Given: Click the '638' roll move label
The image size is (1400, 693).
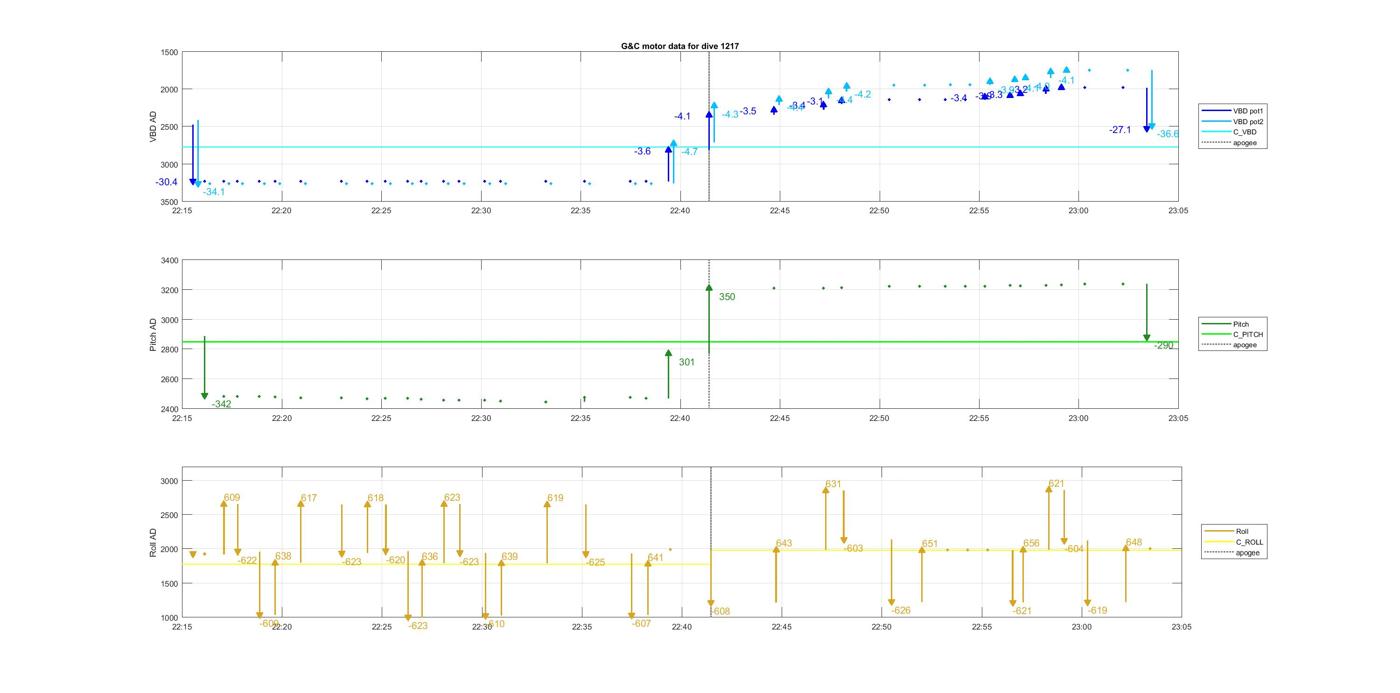Looking at the screenshot, I should click(x=283, y=556).
